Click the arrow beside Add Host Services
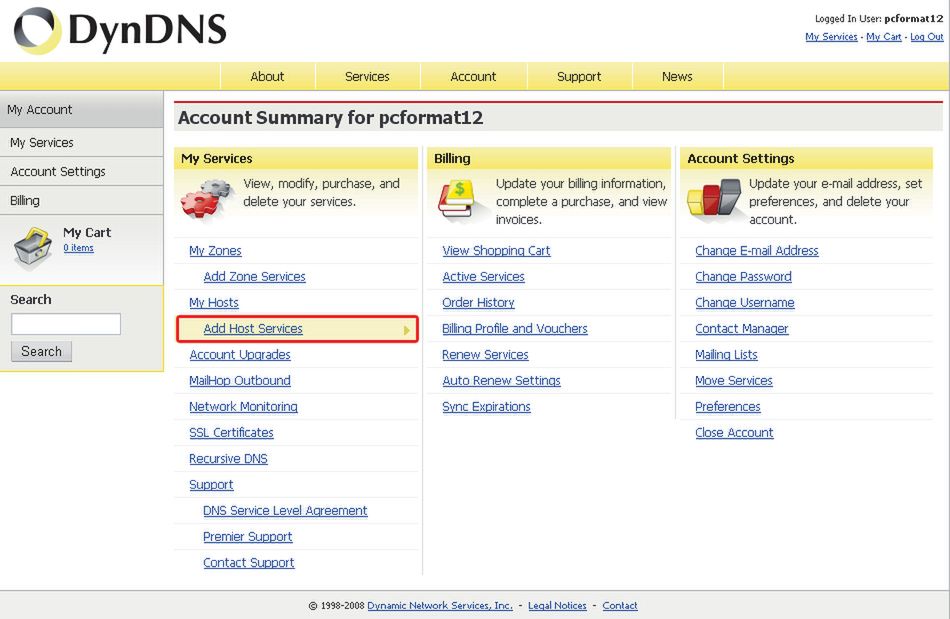Viewport: 950px width, 619px height. [x=407, y=330]
